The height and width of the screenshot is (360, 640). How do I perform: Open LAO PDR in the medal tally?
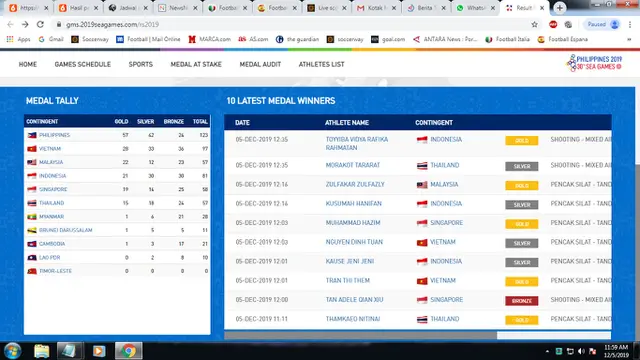point(49,258)
